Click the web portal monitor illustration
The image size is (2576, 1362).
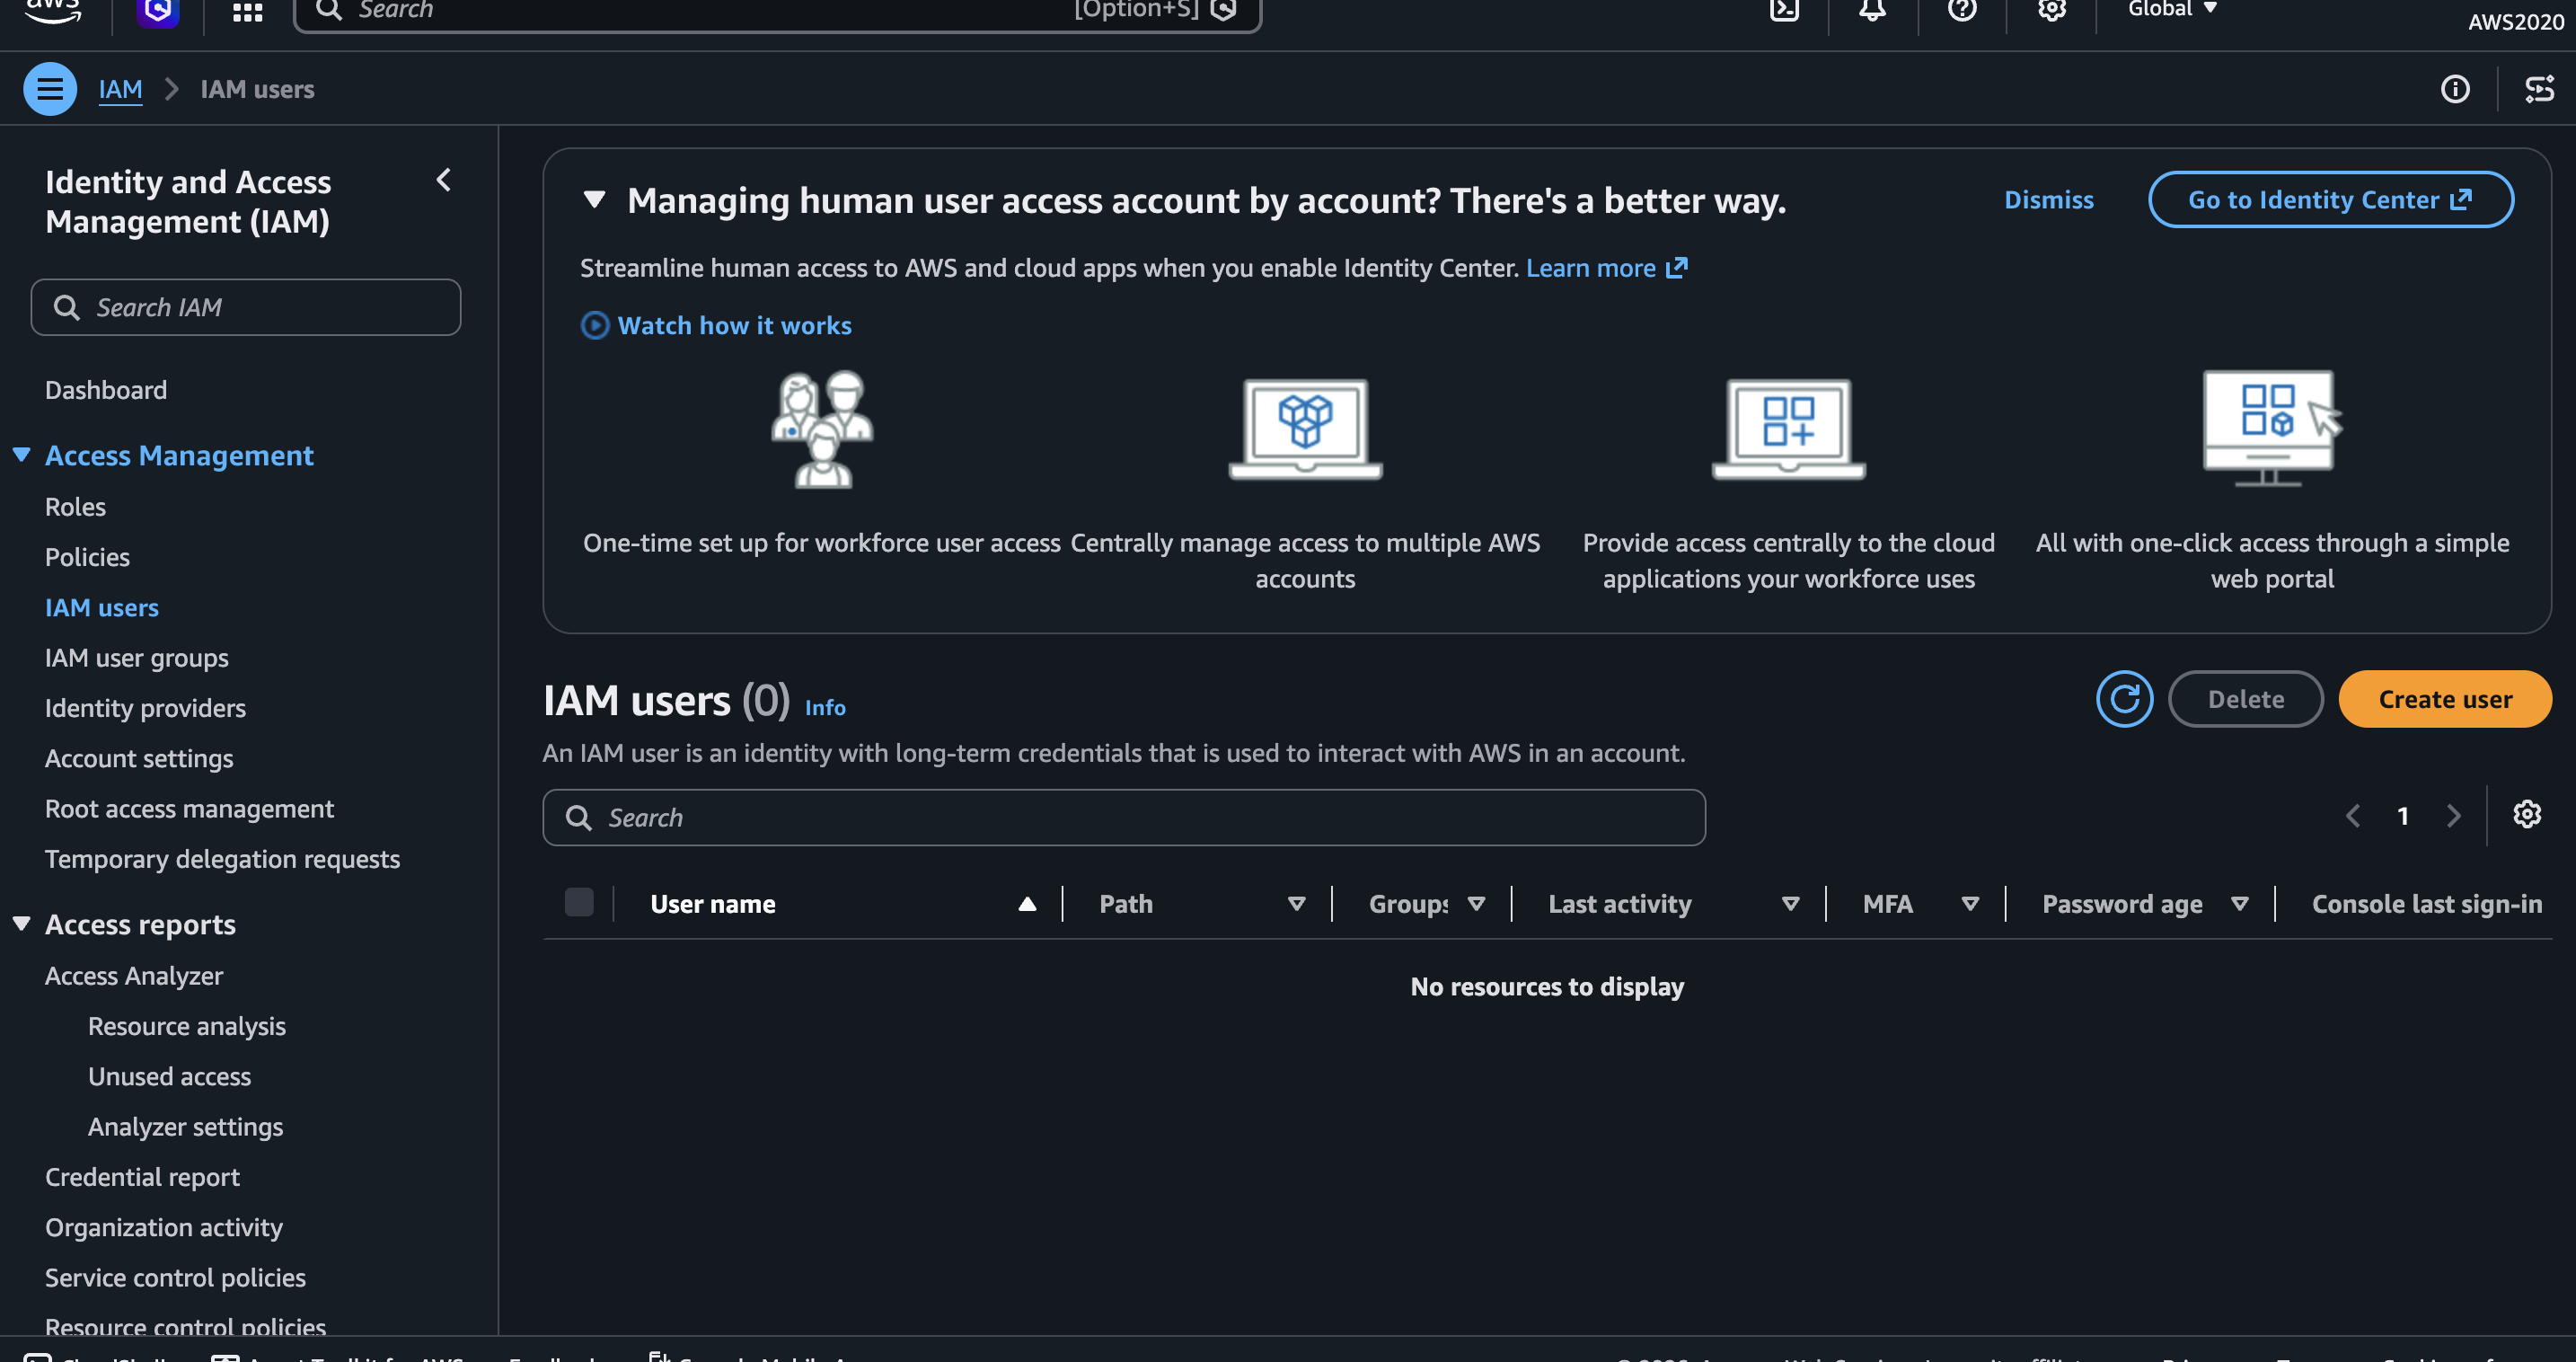[x=2272, y=428]
